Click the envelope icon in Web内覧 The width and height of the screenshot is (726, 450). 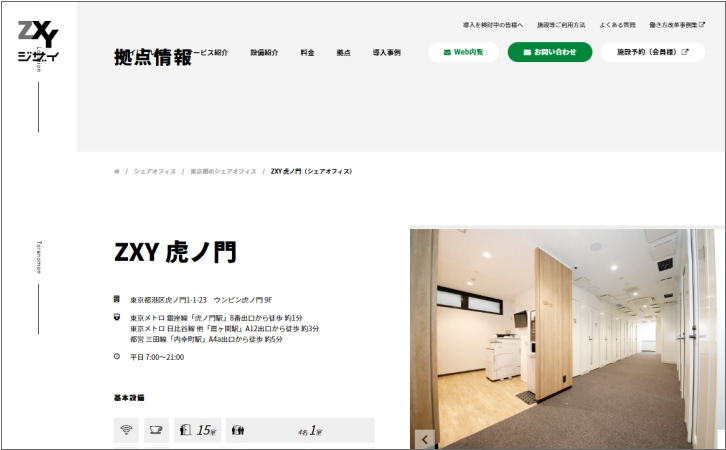click(447, 52)
